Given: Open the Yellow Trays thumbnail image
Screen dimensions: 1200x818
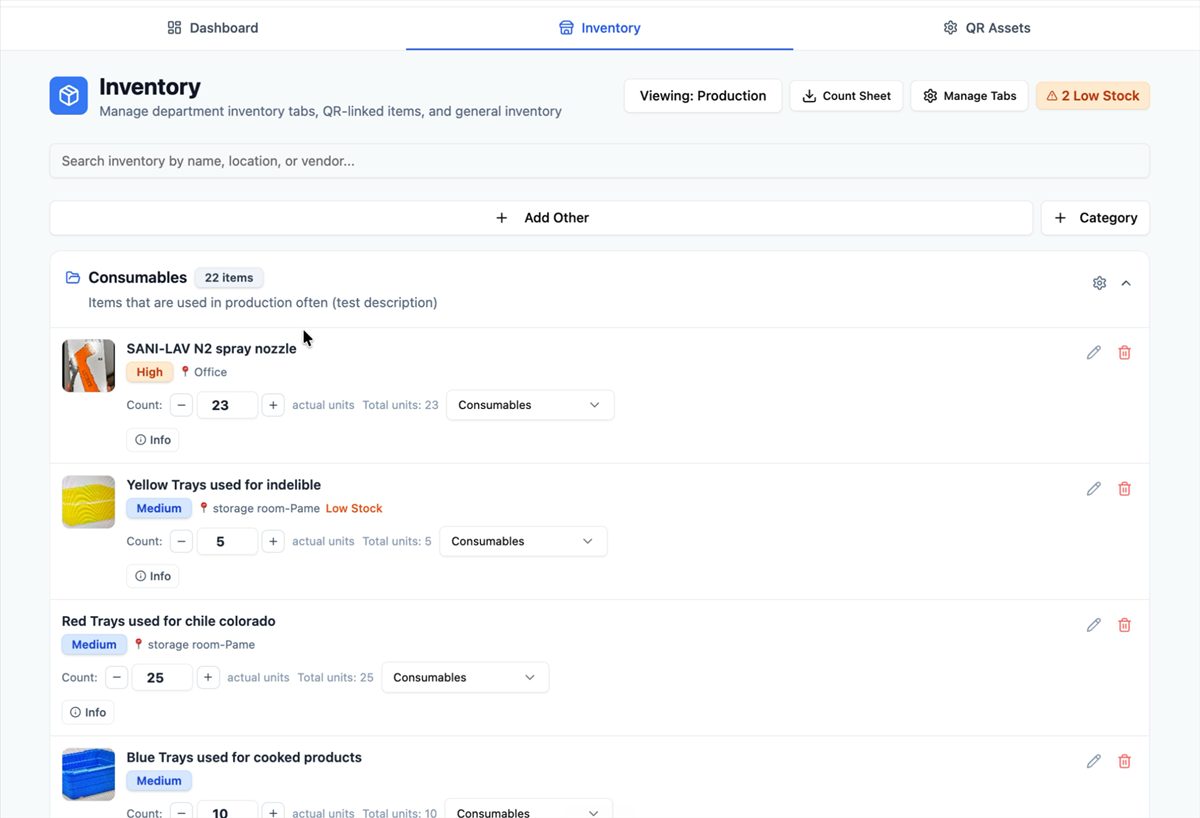Looking at the screenshot, I should 88,501.
